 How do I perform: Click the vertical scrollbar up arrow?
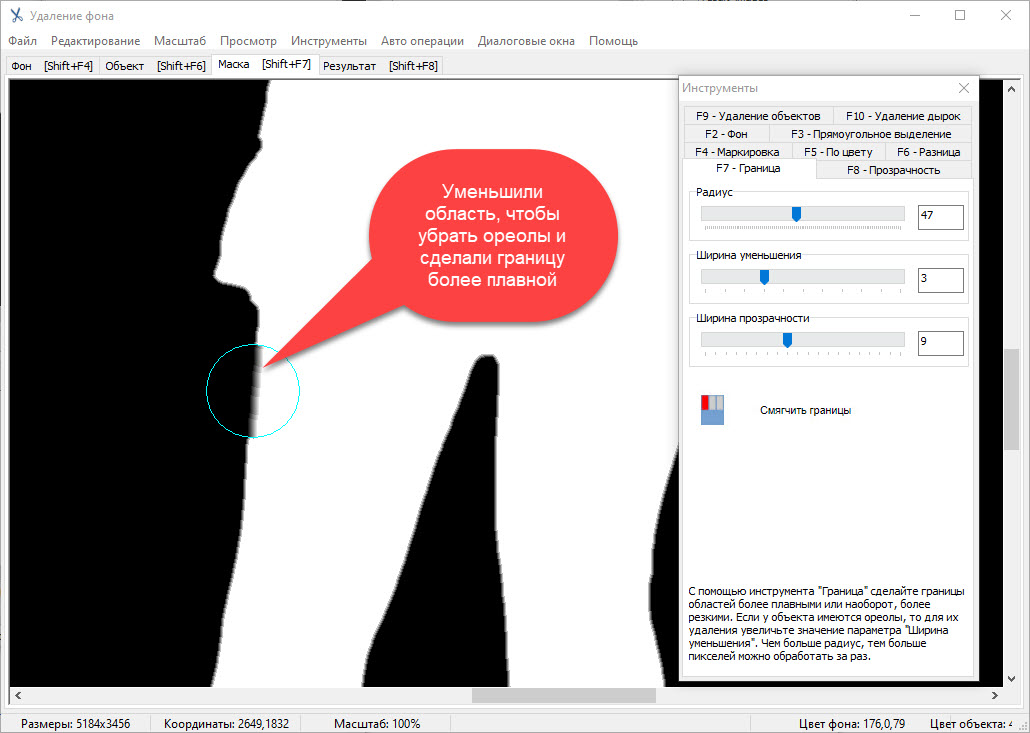[1012, 88]
